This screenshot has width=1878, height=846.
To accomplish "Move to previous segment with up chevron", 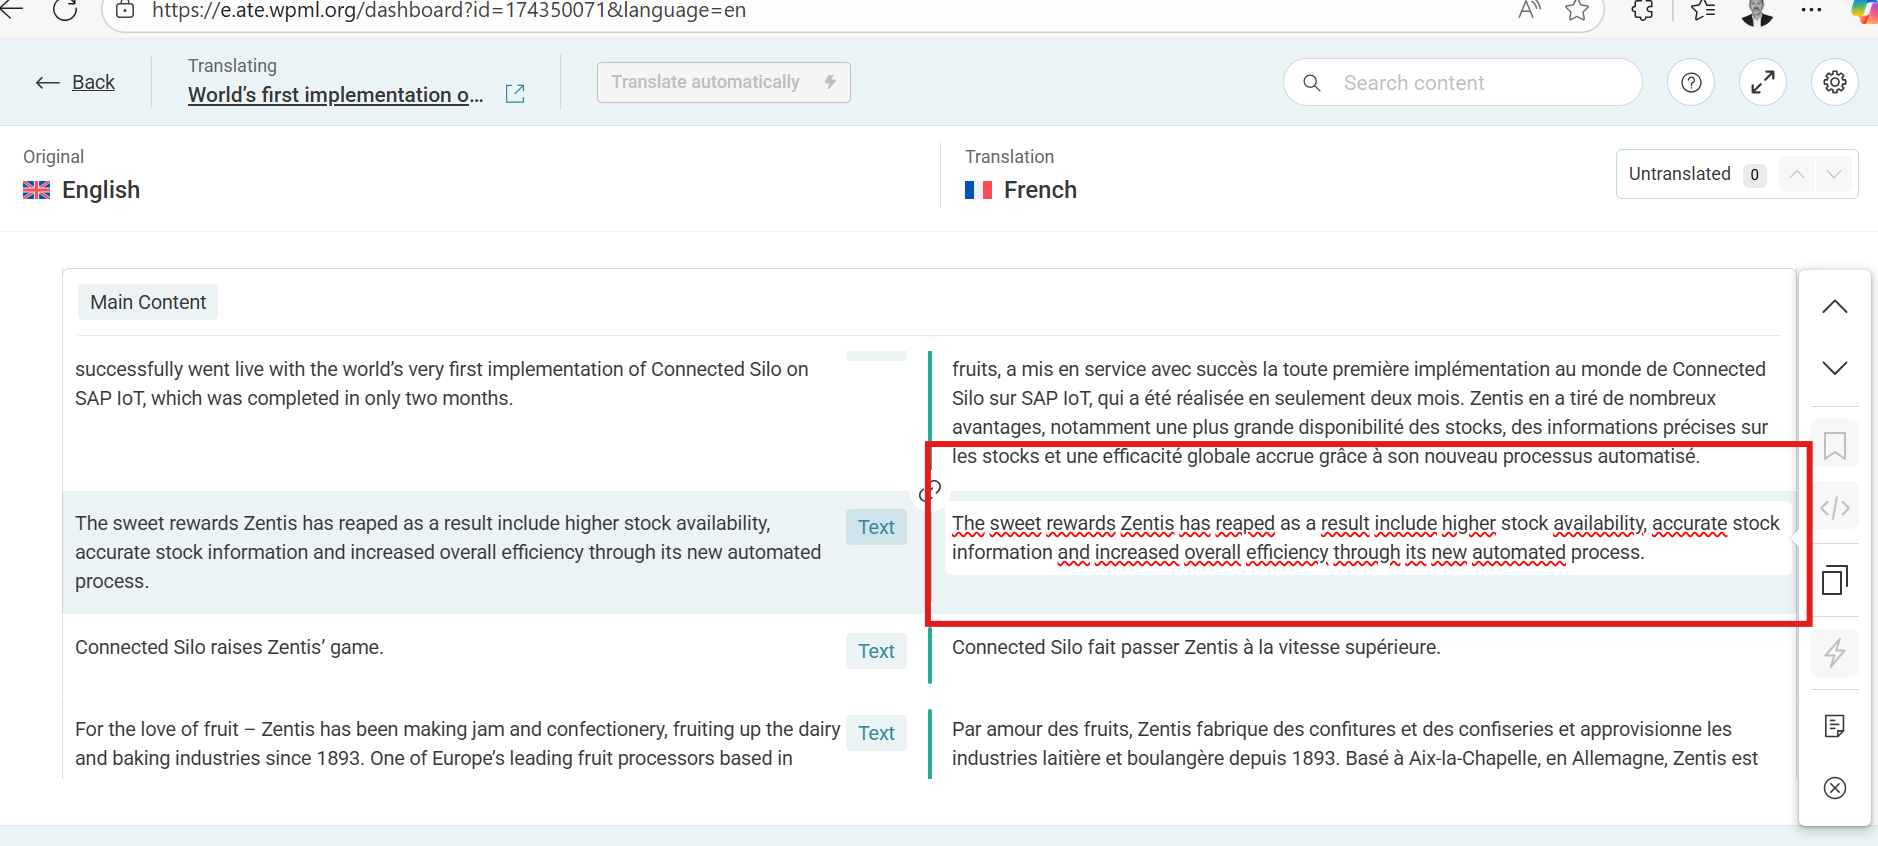I will click(x=1835, y=307).
